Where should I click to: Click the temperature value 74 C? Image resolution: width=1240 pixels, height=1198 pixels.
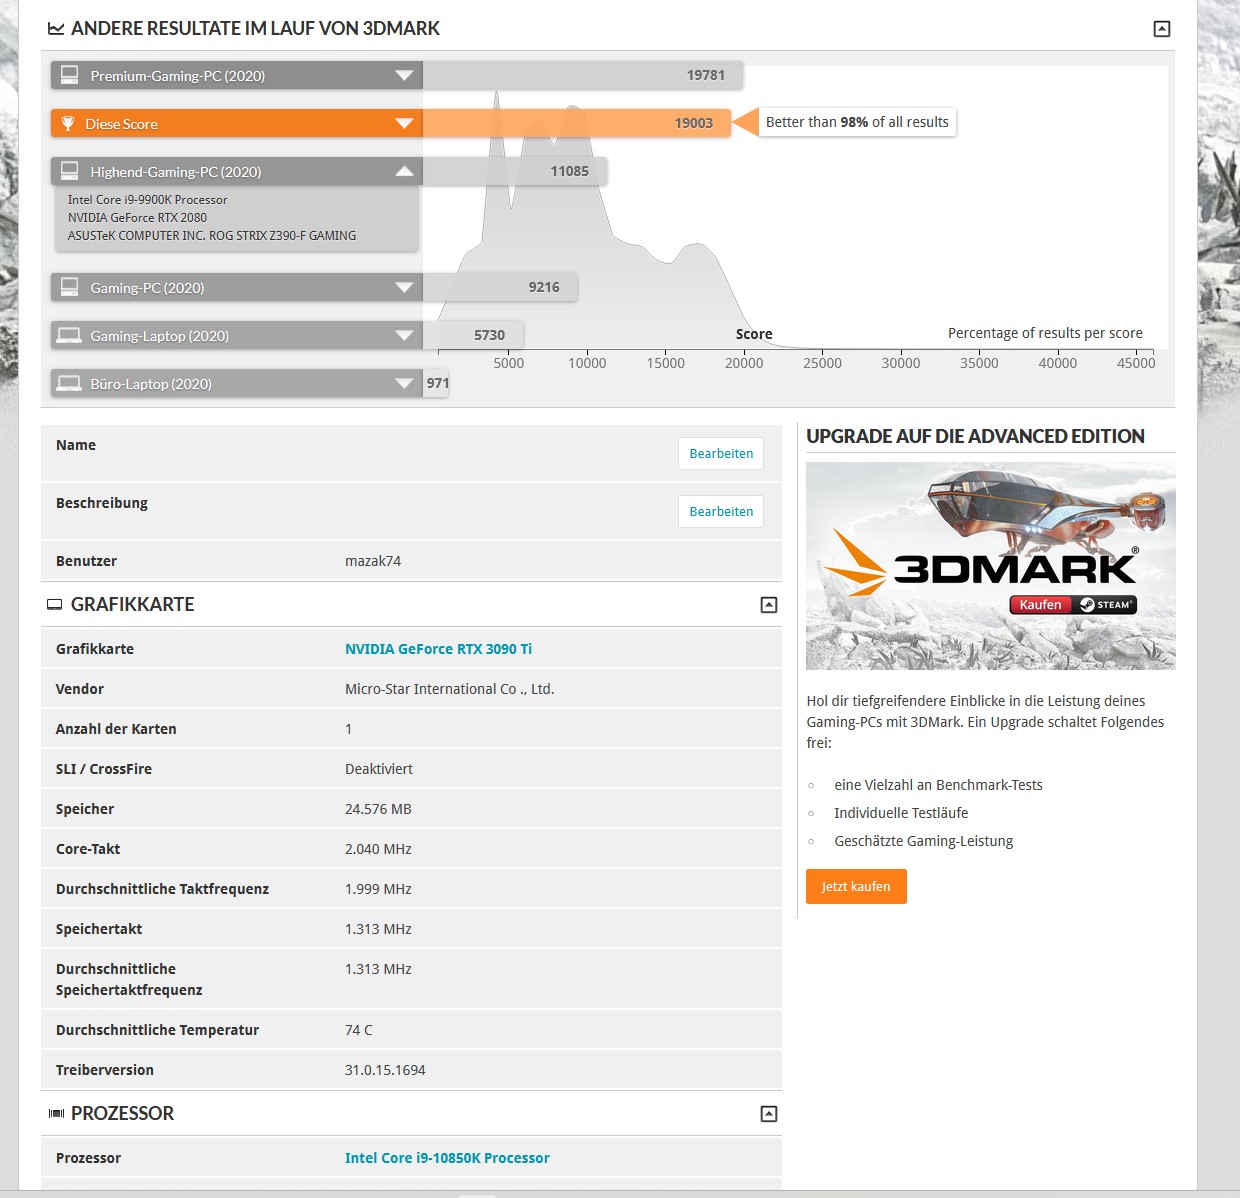pyautogui.click(x=359, y=1030)
